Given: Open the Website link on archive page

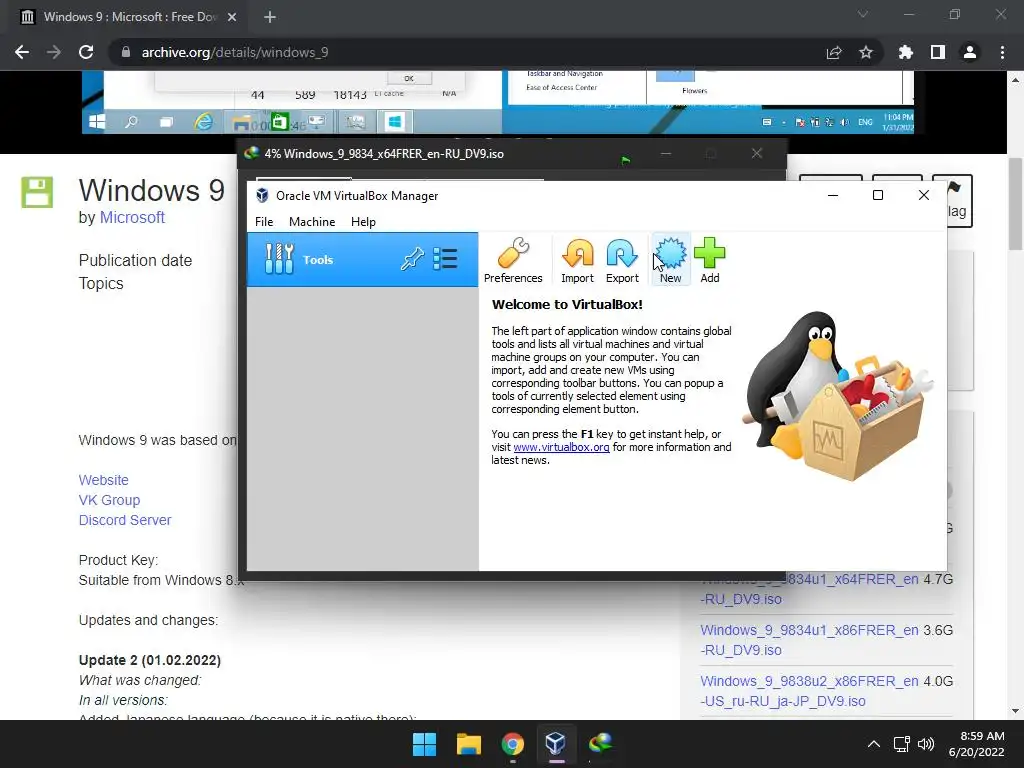Looking at the screenshot, I should [x=104, y=480].
